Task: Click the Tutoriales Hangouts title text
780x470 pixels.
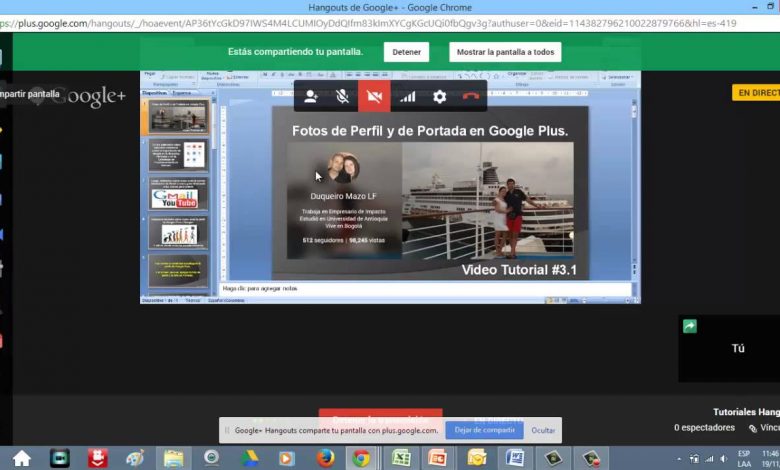Action: pyautogui.click(x=746, y=412)
